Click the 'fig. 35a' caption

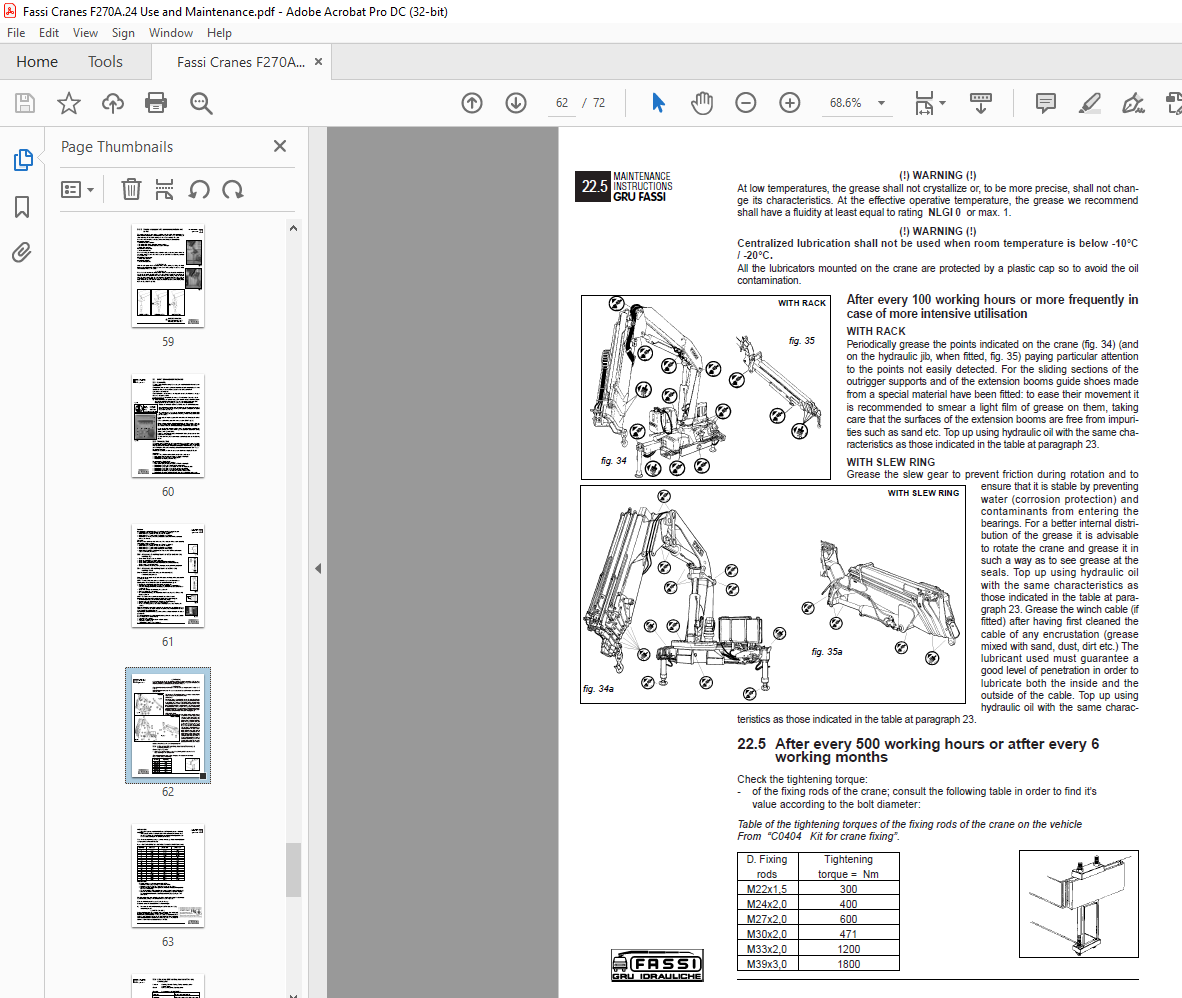pyautogui.click(x=826, y=651)
